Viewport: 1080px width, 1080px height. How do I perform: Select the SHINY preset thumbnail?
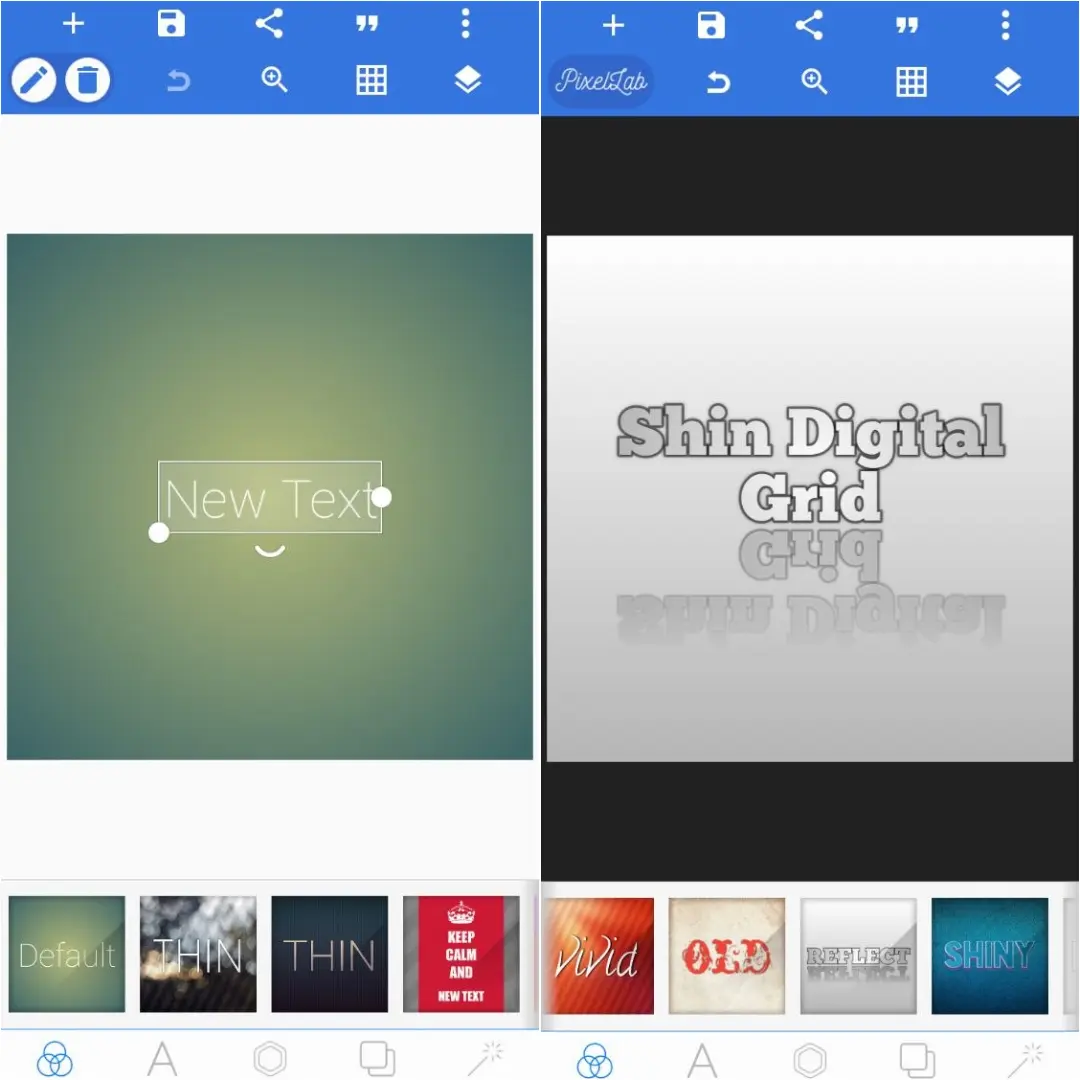[990, 956]
